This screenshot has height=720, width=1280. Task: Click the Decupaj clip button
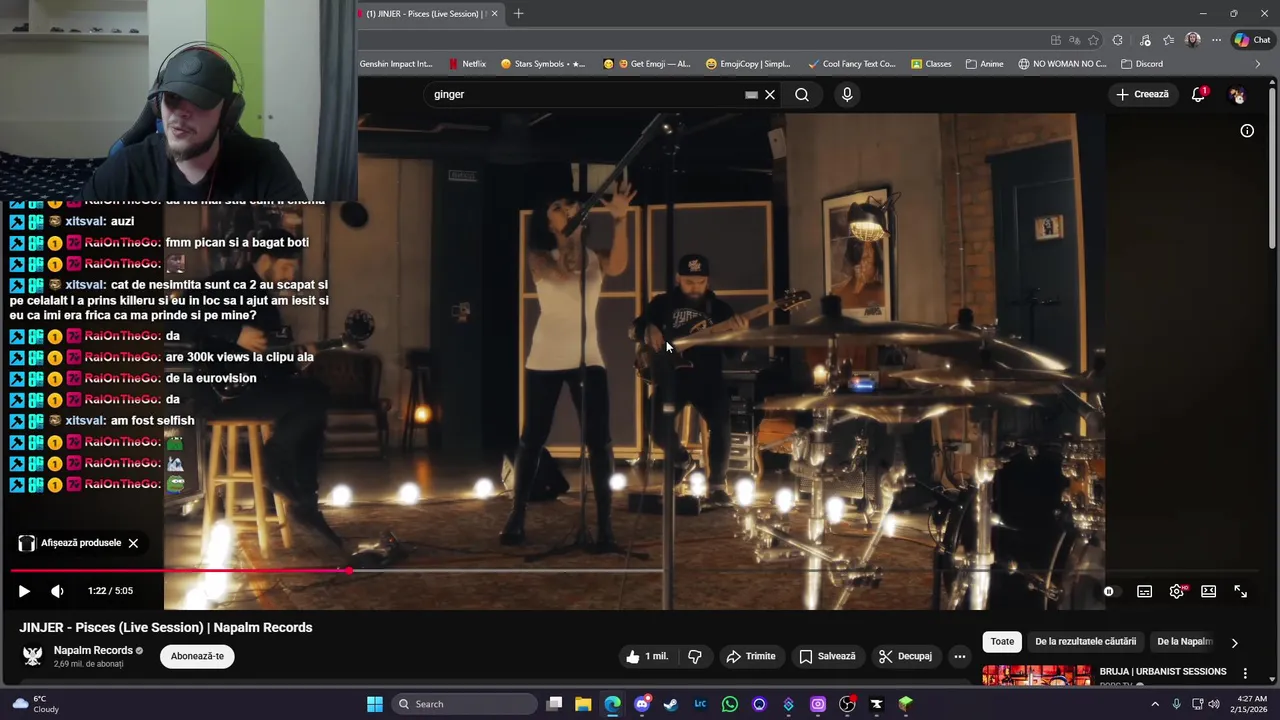point(905,656)
